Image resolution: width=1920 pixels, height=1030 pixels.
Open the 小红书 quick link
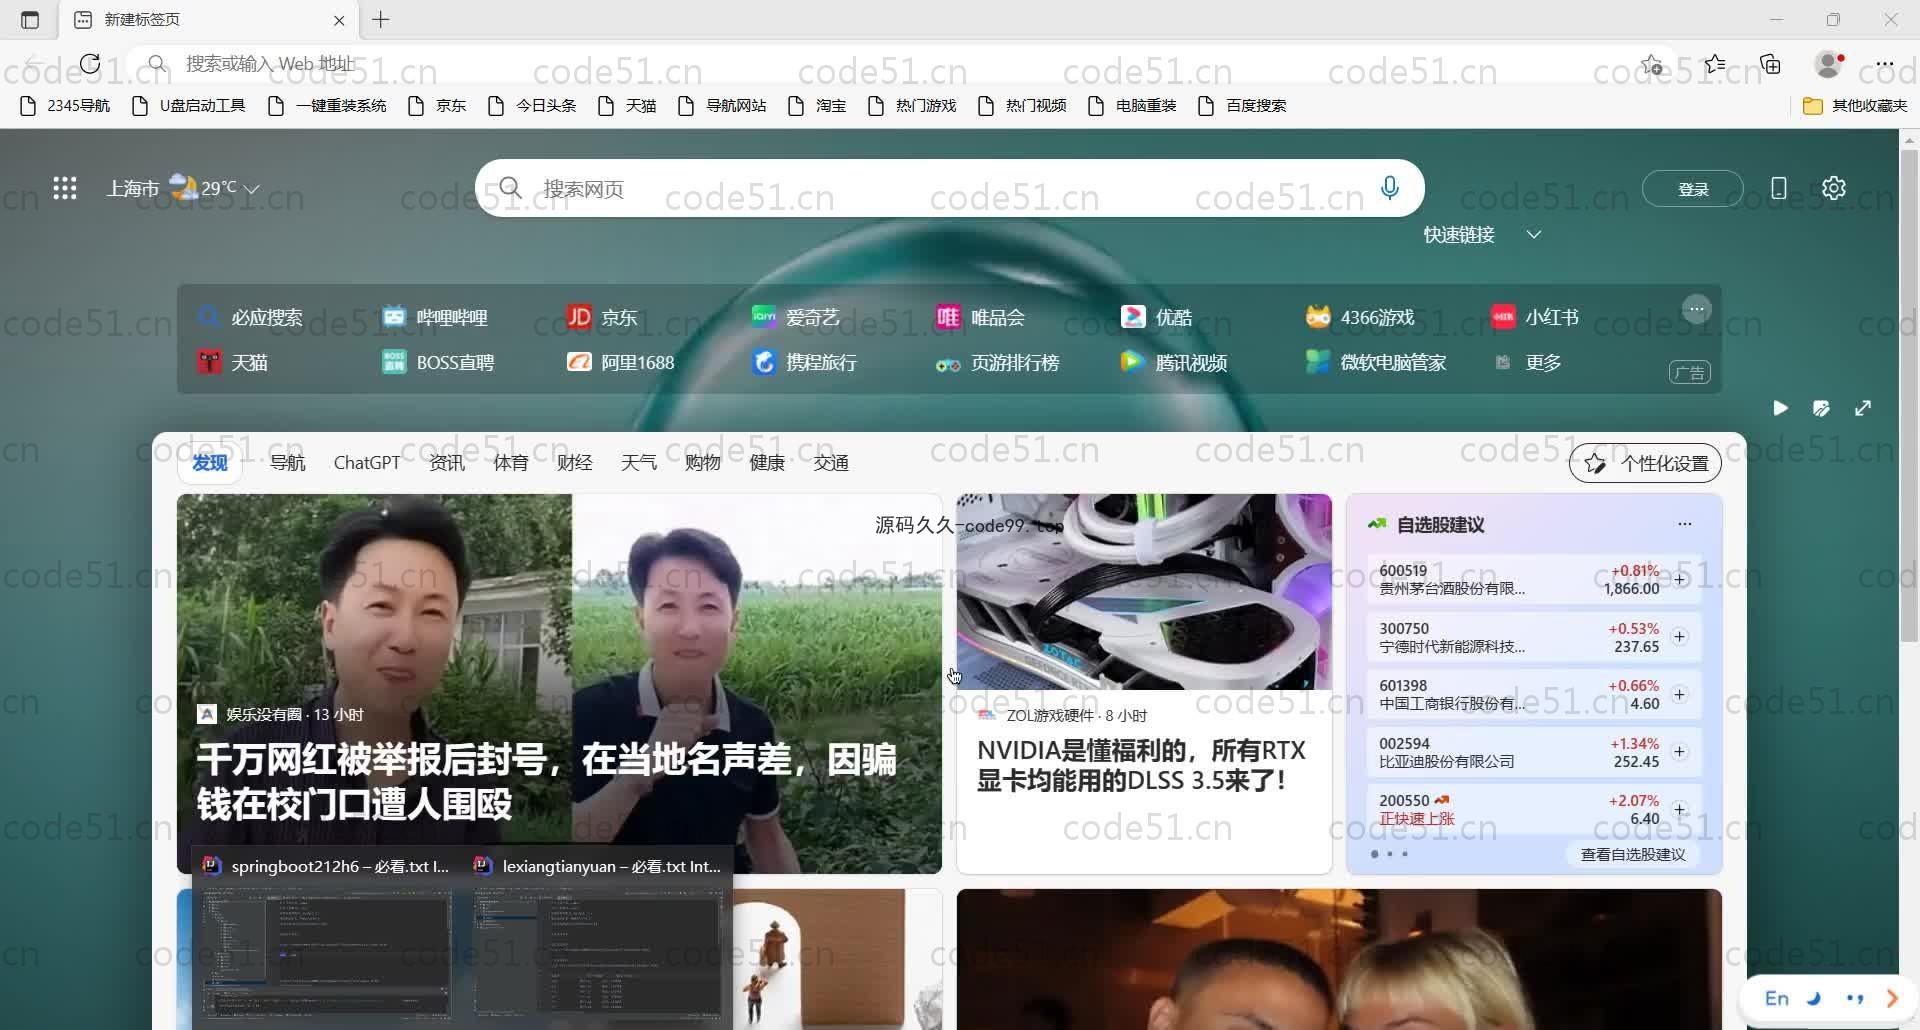(x=1534, y=317)
